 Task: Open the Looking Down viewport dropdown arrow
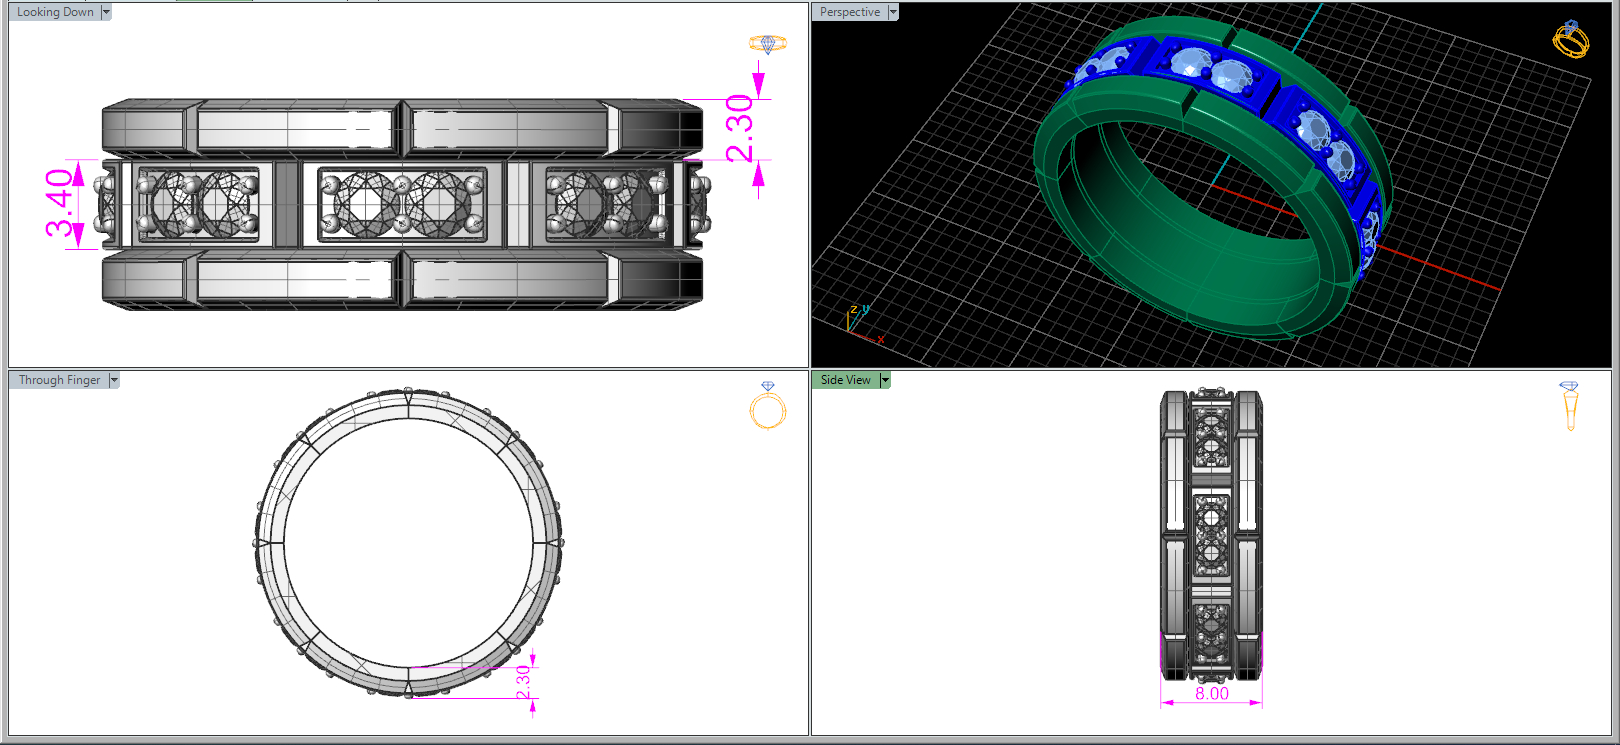(x=106, y=12)
